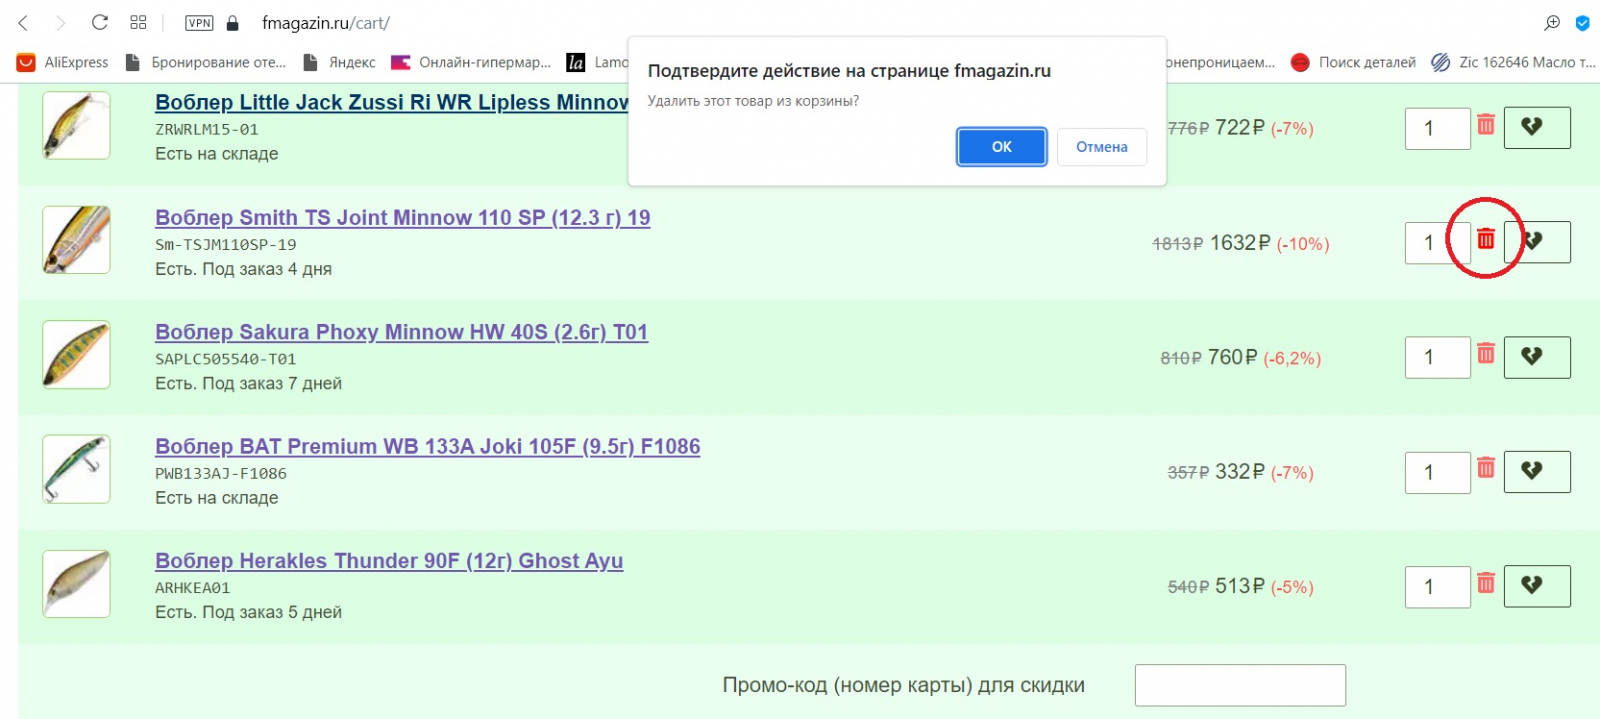Click the Little Jack Zussi lure thumbnail
This screenshot has width=1600, height=719.
coord(76,125)
